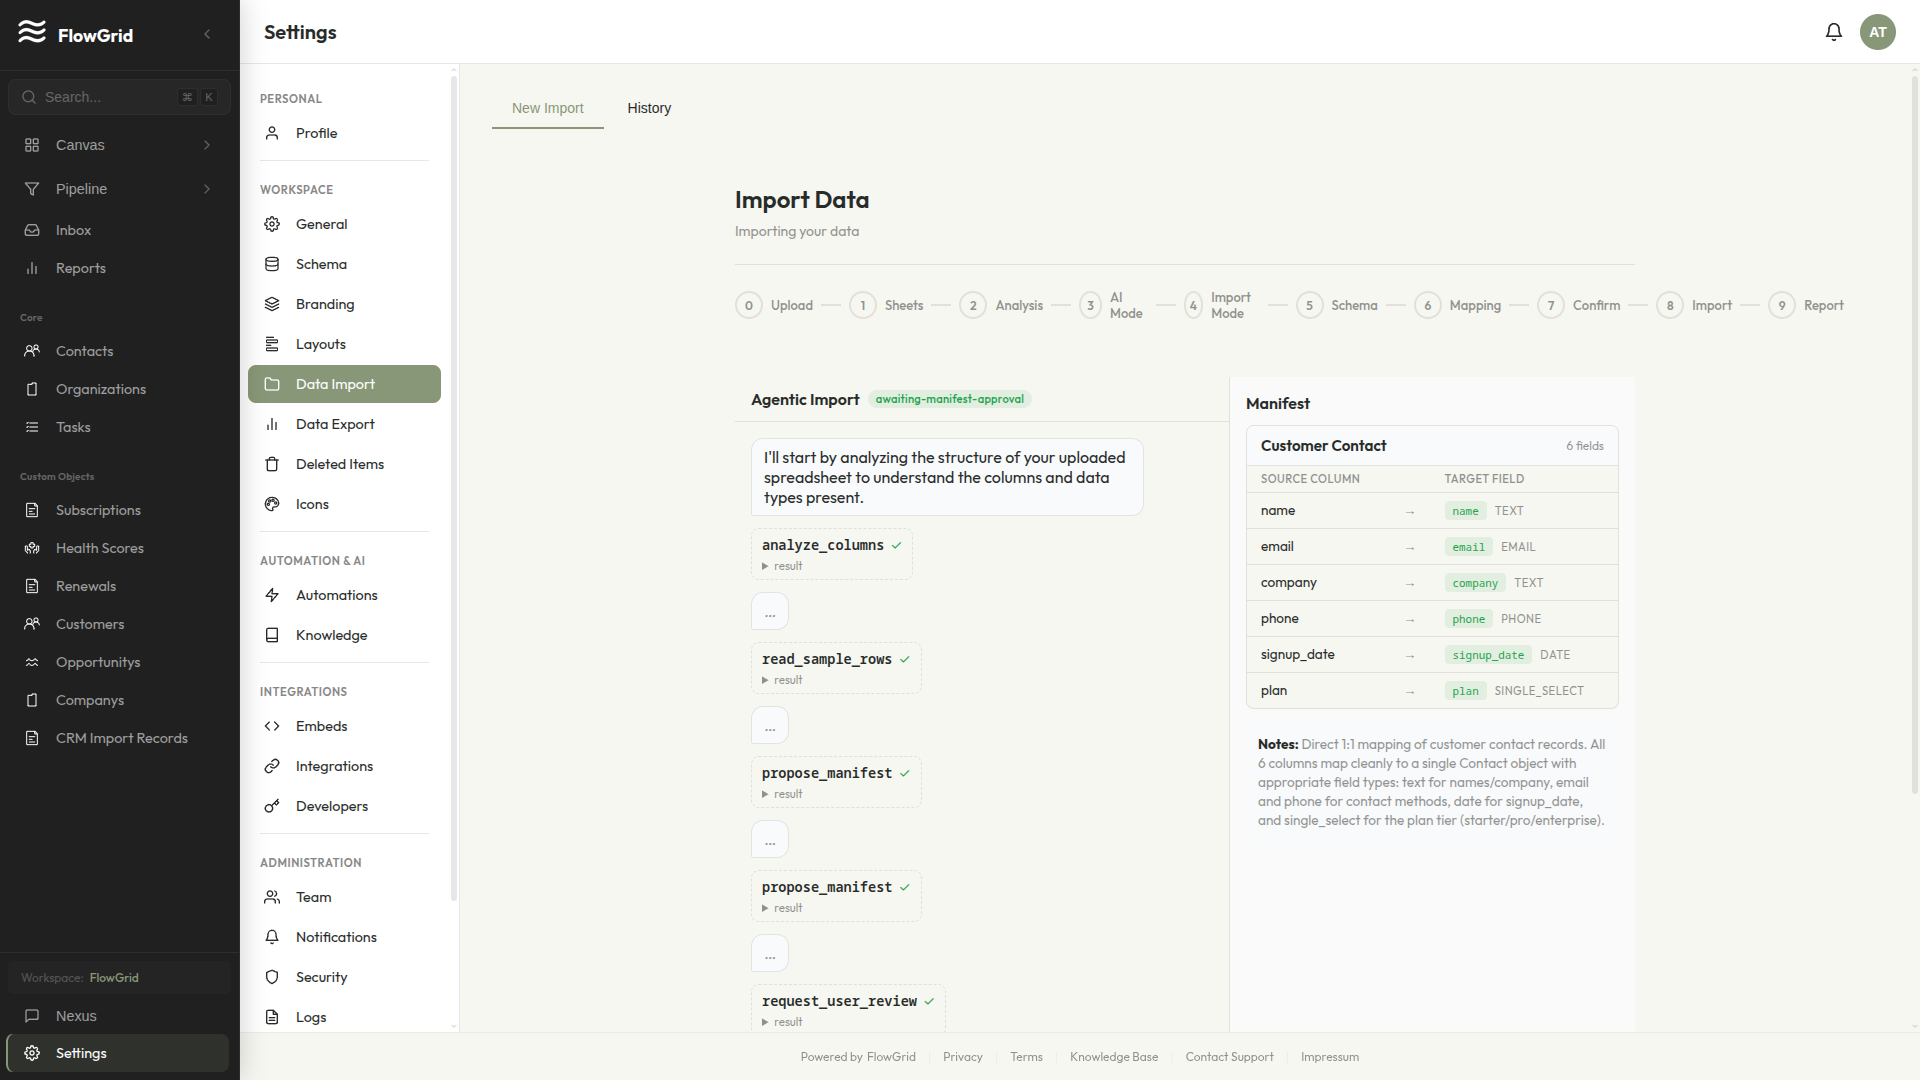
Task: Select Data Import in settings menu
Action: [x=344, y=384]
